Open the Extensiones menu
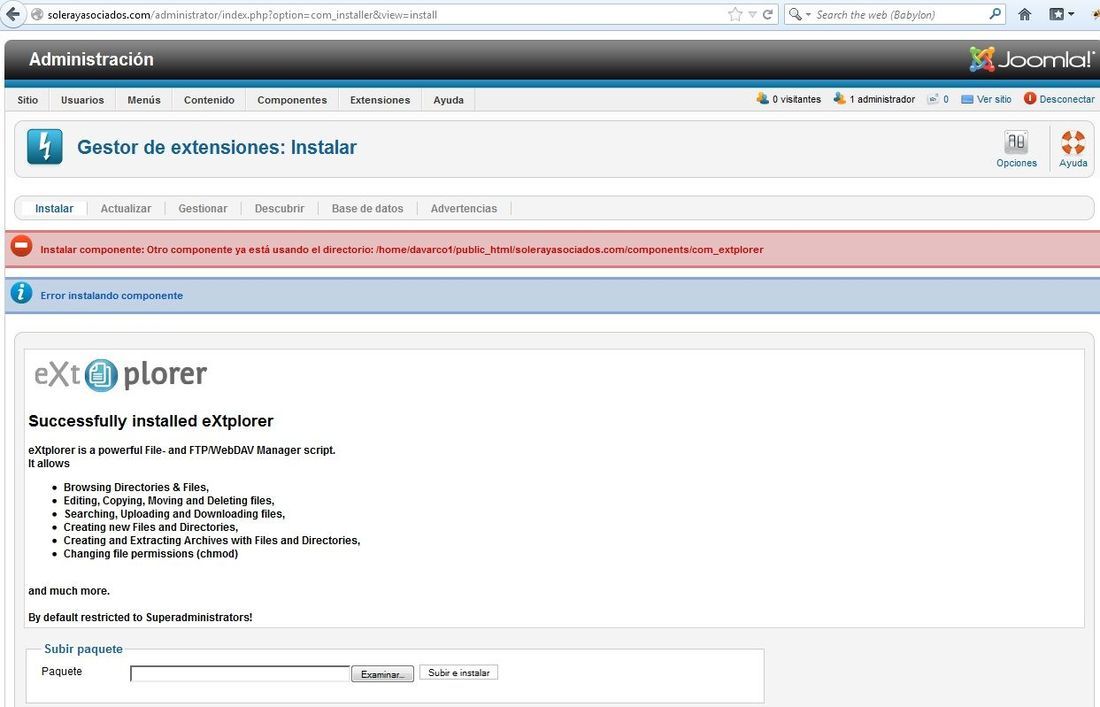 380,100
